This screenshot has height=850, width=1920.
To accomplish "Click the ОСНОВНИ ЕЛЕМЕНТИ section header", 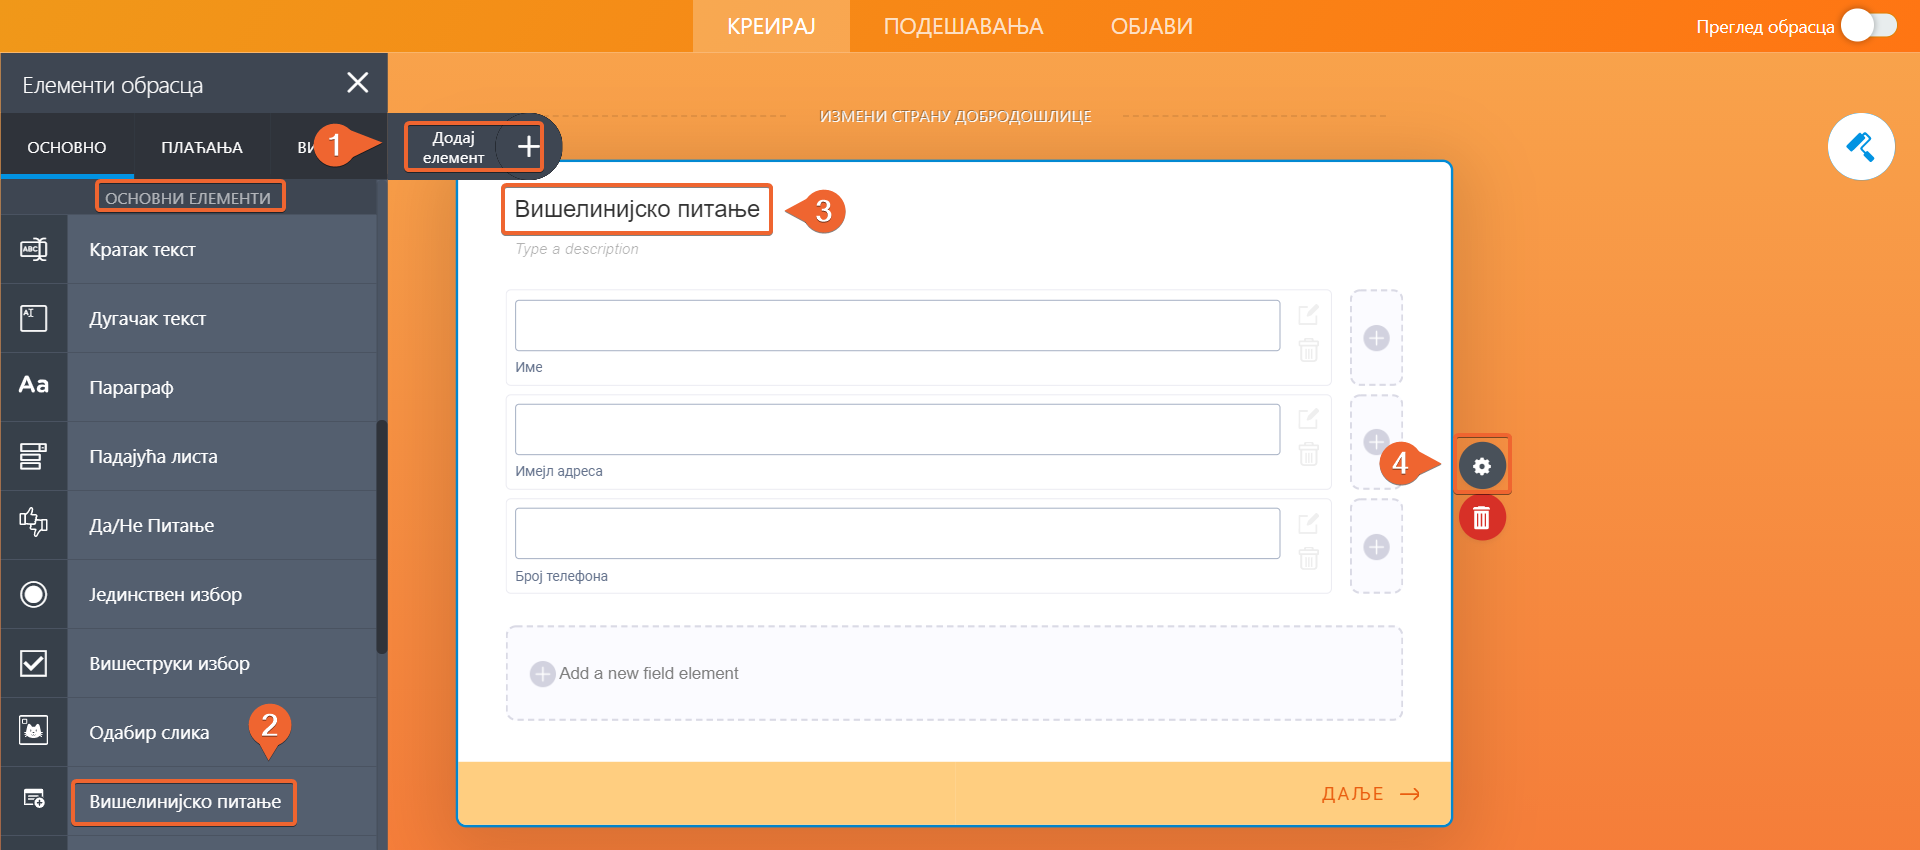I will pyautogui.click(x=188, y=198).
